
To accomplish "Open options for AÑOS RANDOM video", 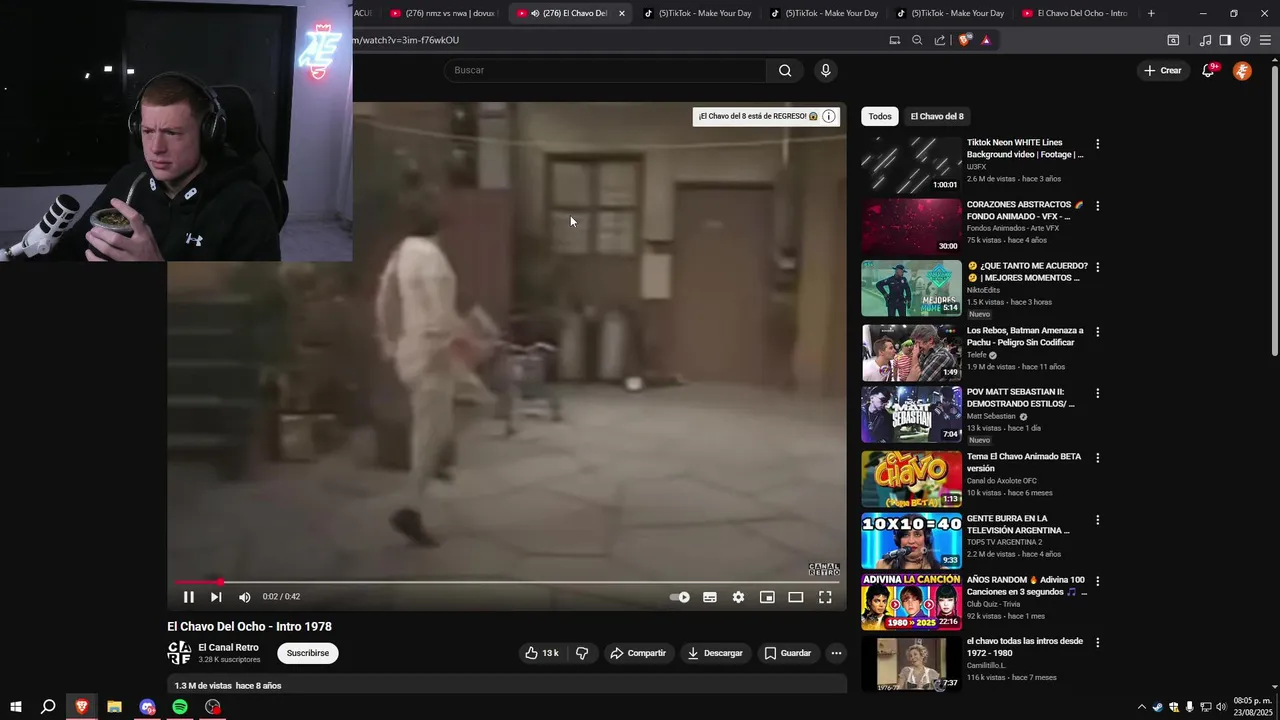I will pos(1097,582).
